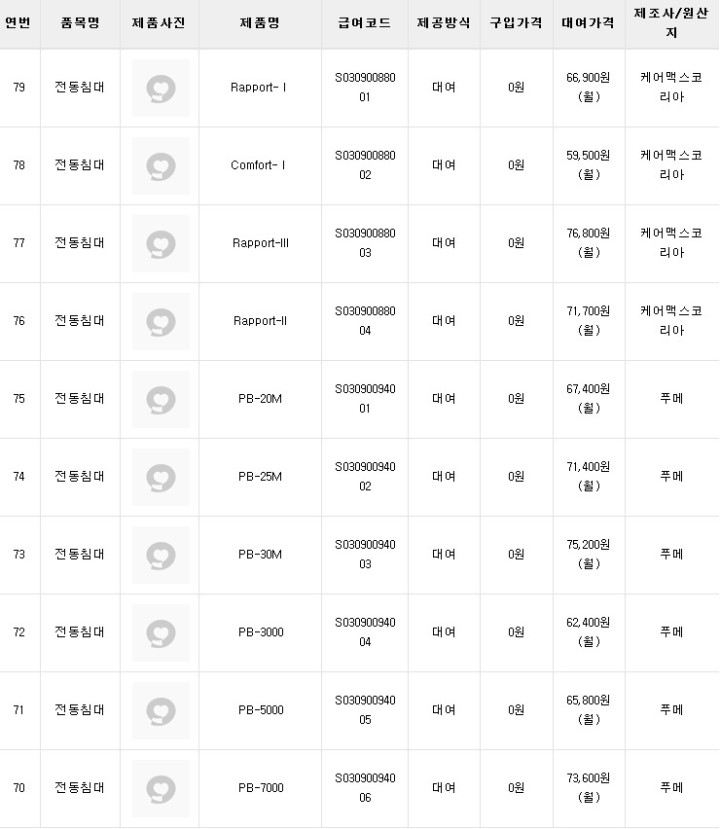Open the Comfort-I product name link

[x=259, y=165]
